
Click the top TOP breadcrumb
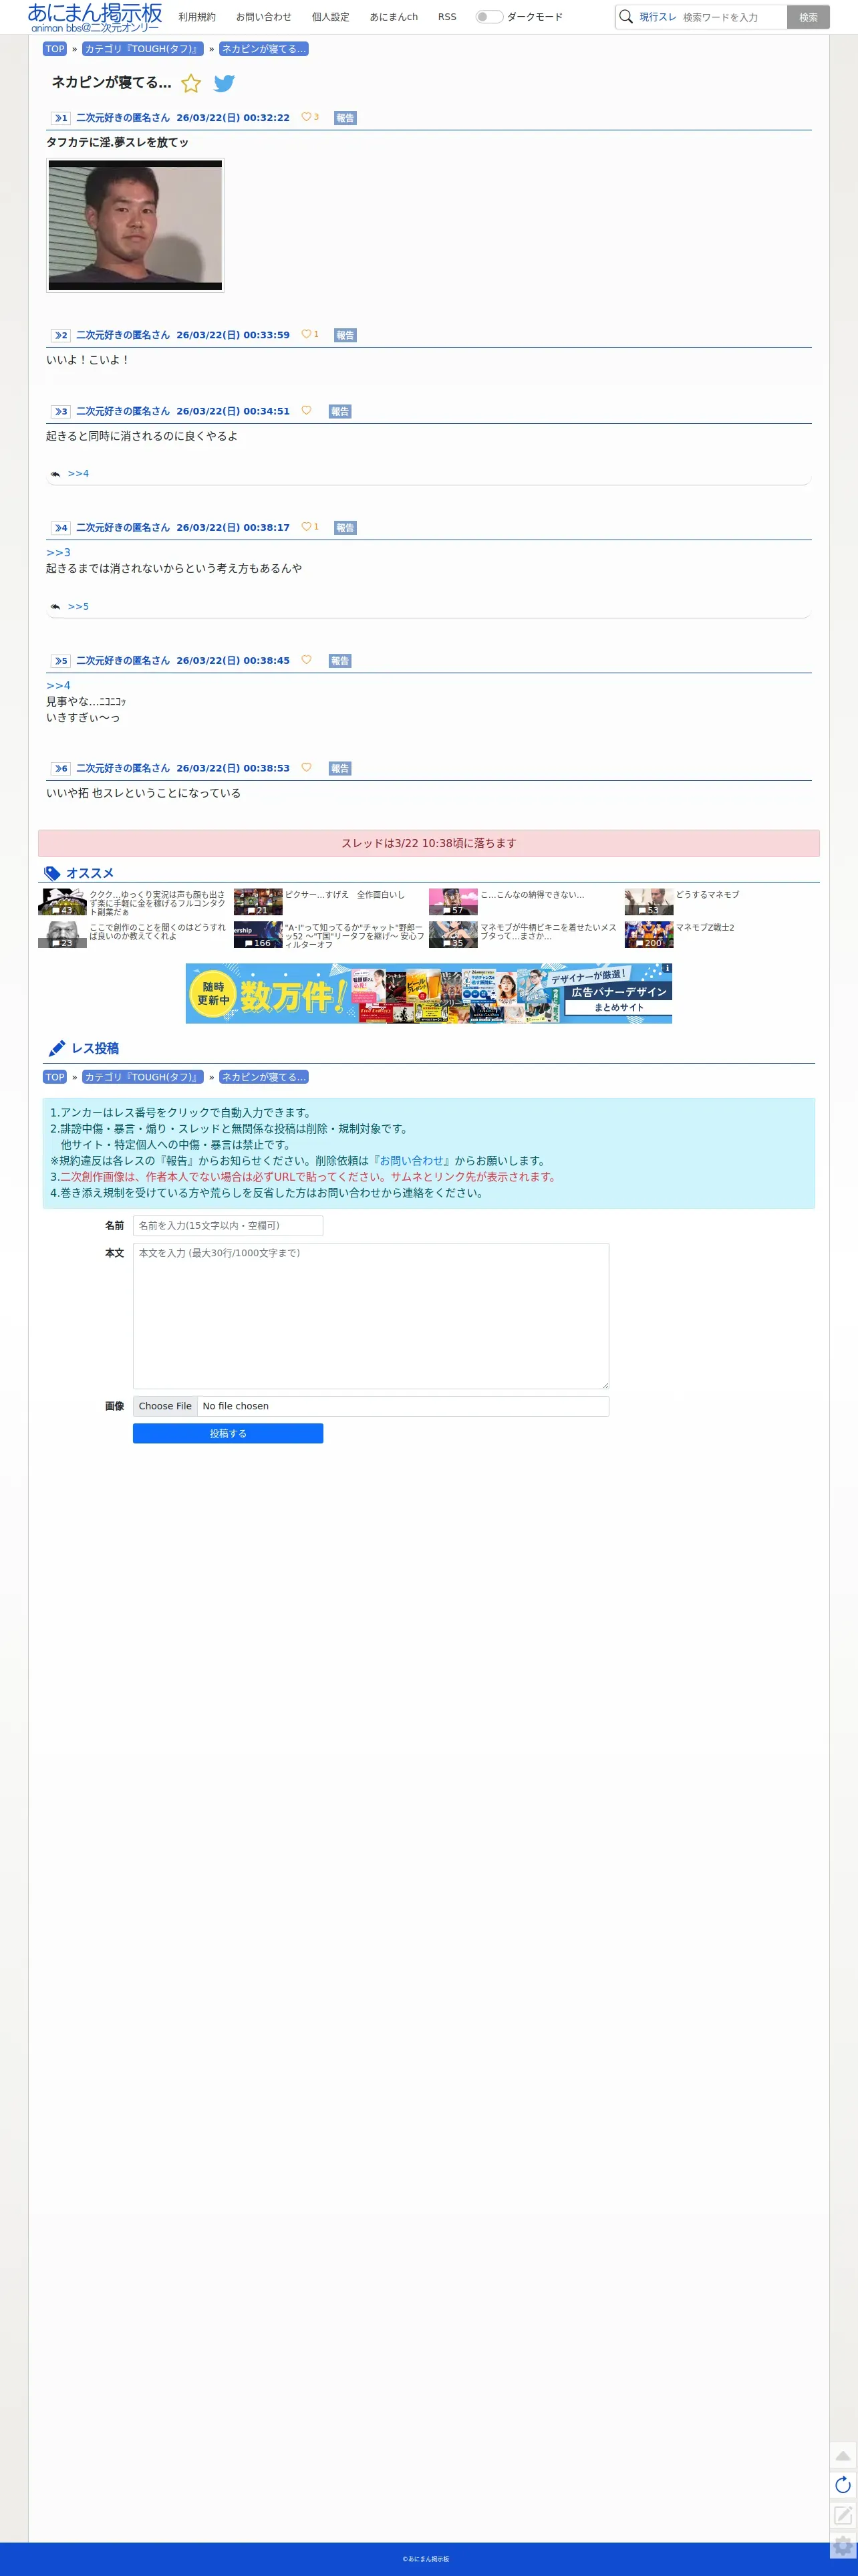click(55, 49)
